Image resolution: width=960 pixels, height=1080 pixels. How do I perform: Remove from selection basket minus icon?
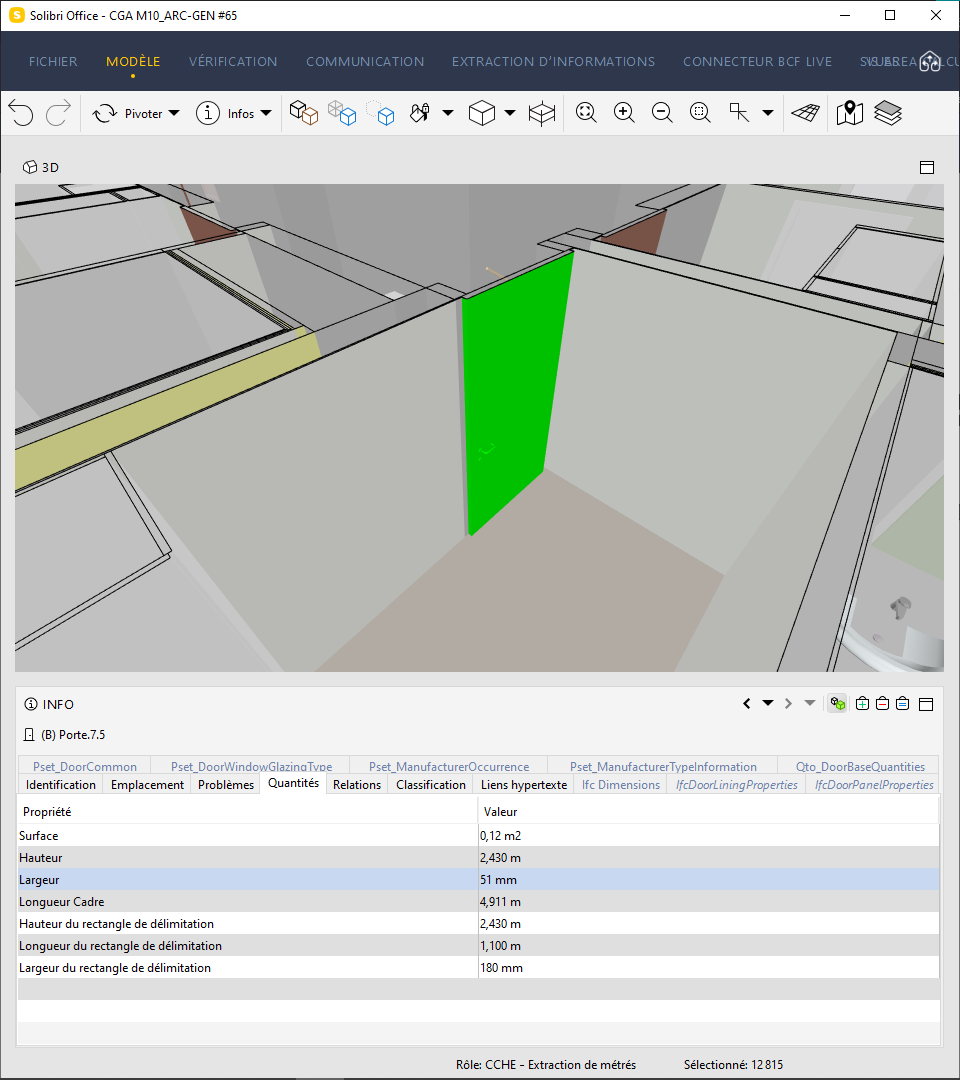click(882, 703)
